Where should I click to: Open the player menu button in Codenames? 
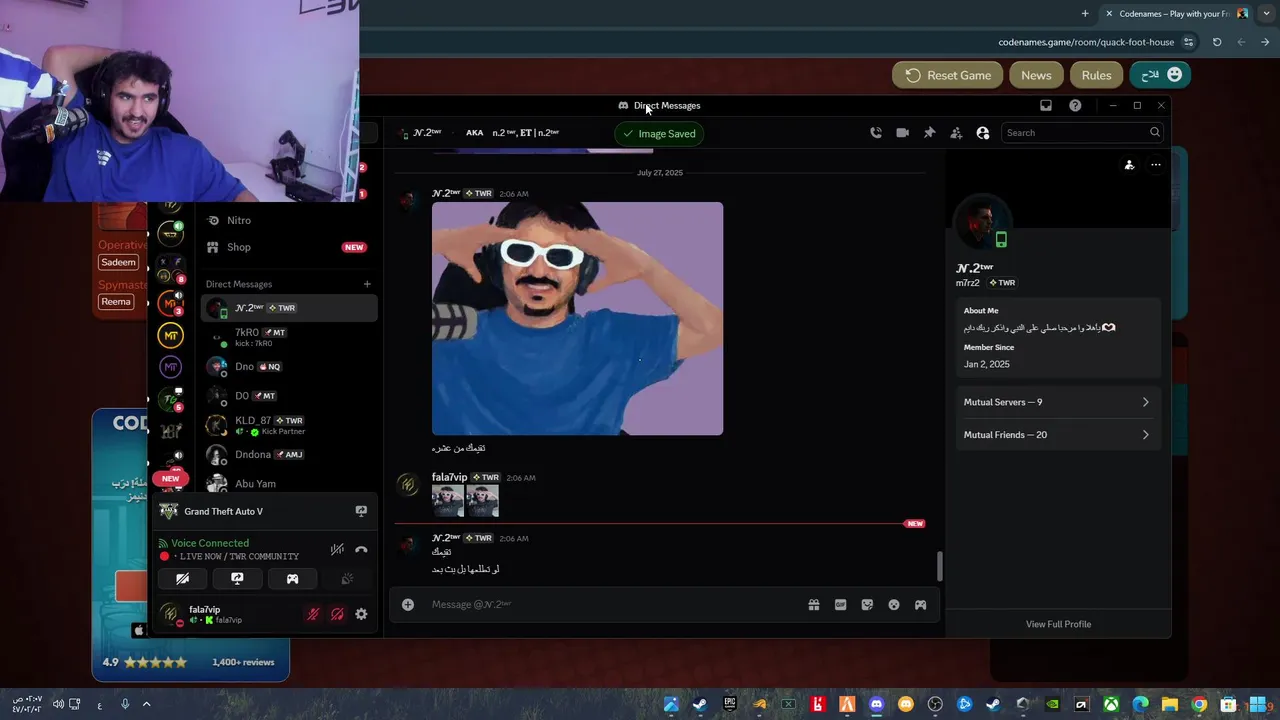1161,75
